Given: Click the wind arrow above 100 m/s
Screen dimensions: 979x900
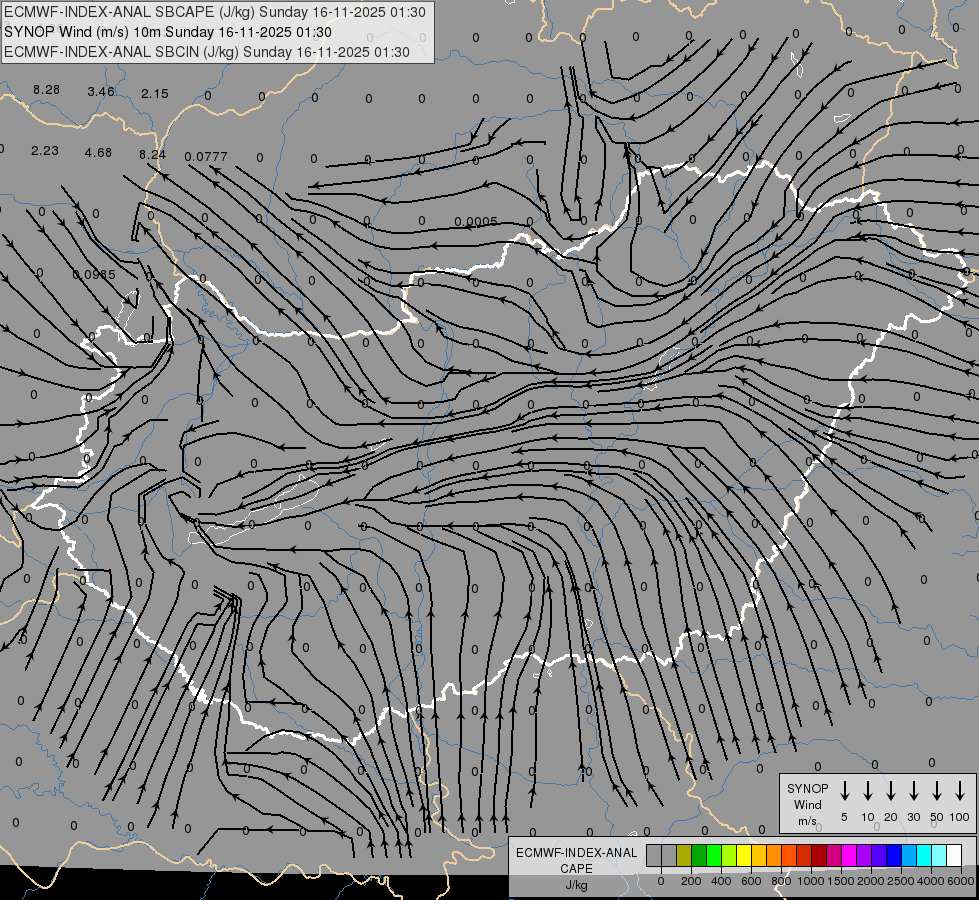Looking at the screenshot, I should [960, 790].
